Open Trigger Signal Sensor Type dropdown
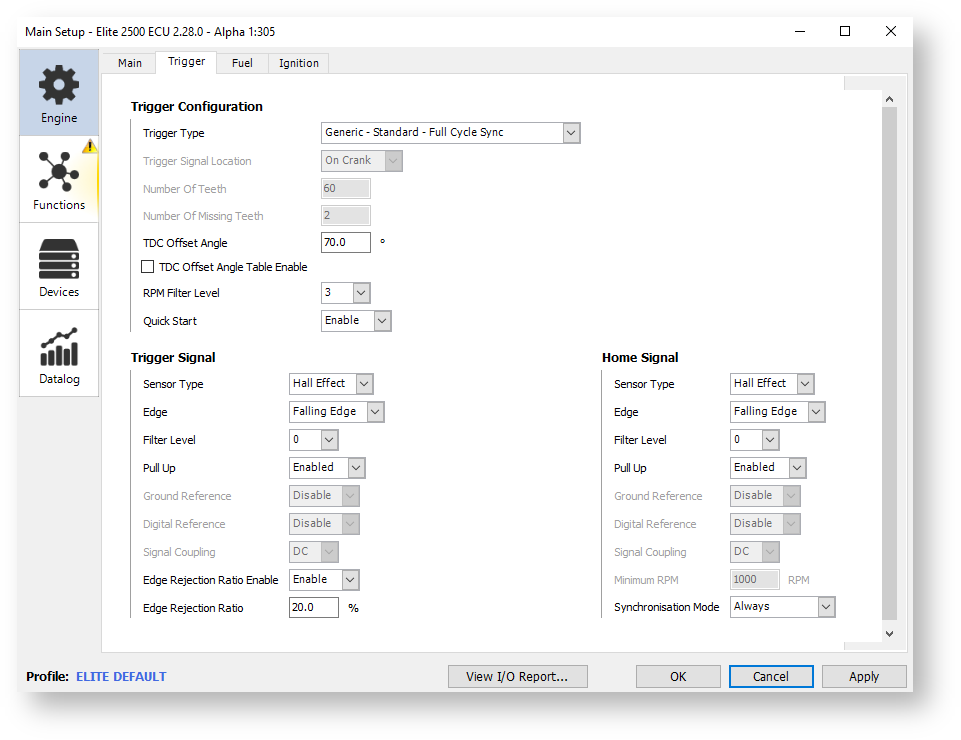The height and width of the screenshot is (740, 961). [331, 384]
